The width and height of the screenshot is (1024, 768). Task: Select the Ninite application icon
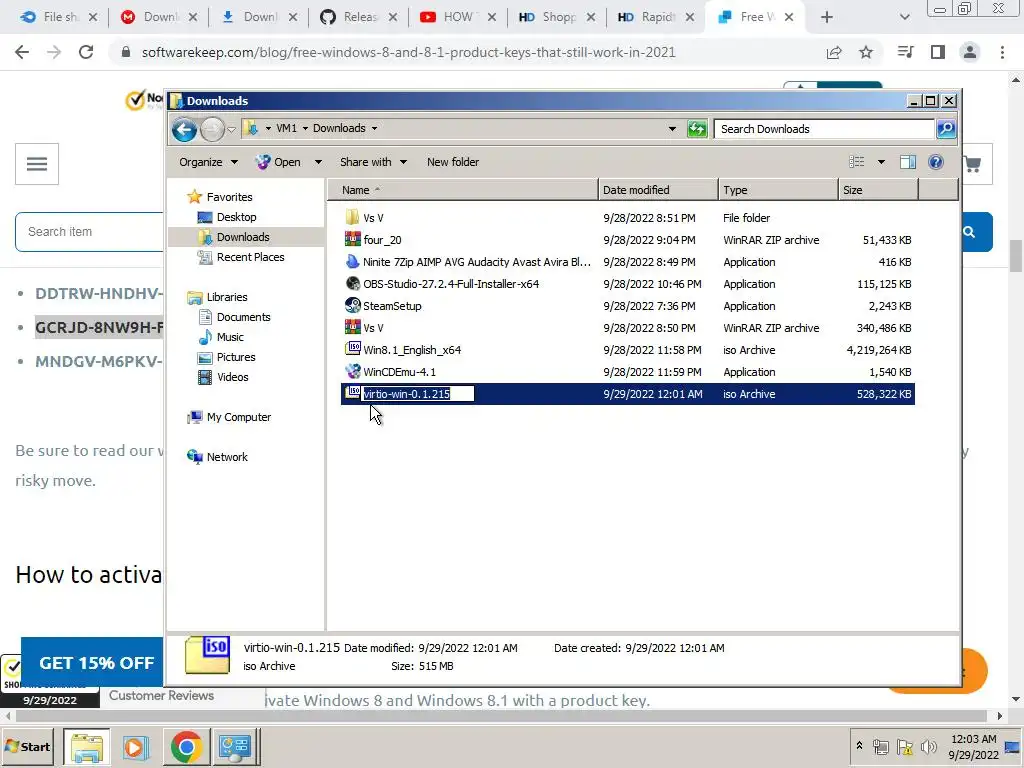point(352,262)
